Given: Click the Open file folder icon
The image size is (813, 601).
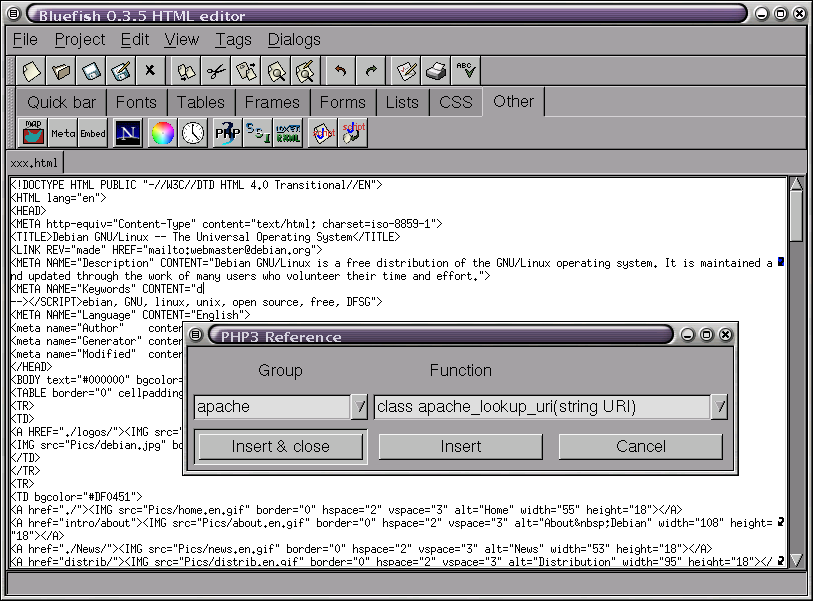Looking at the screenshot, I should [x=61, y=71].
